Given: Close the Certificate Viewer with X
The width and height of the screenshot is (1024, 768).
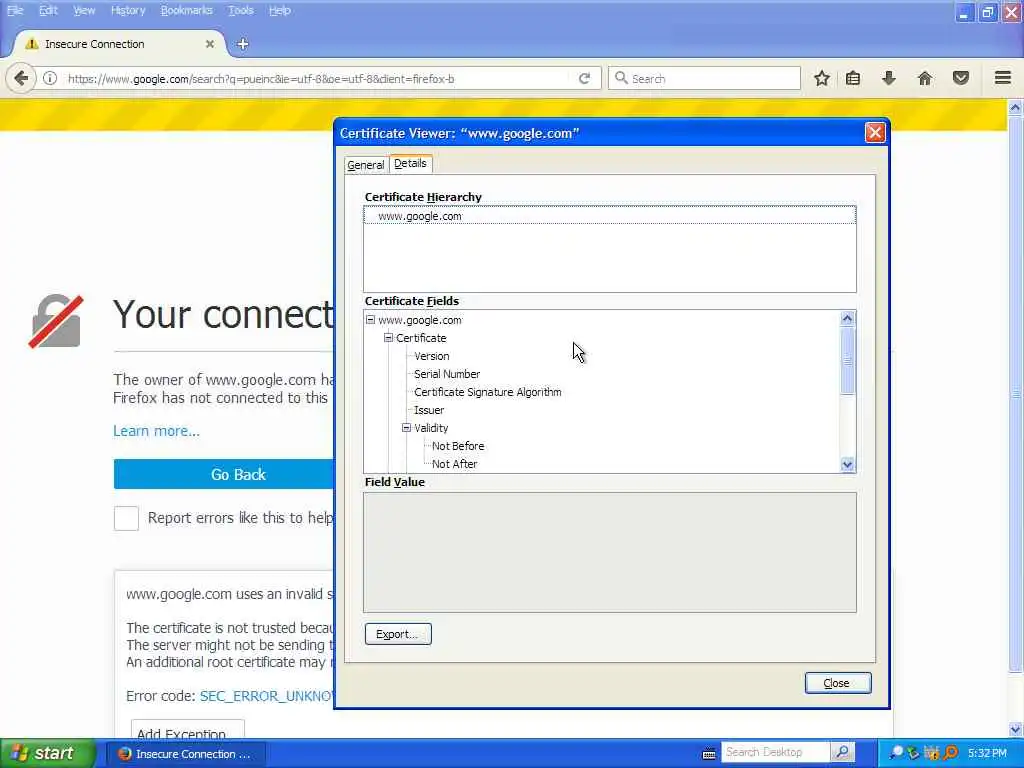Looking at the screenshot, I should (x=875, y=133).
